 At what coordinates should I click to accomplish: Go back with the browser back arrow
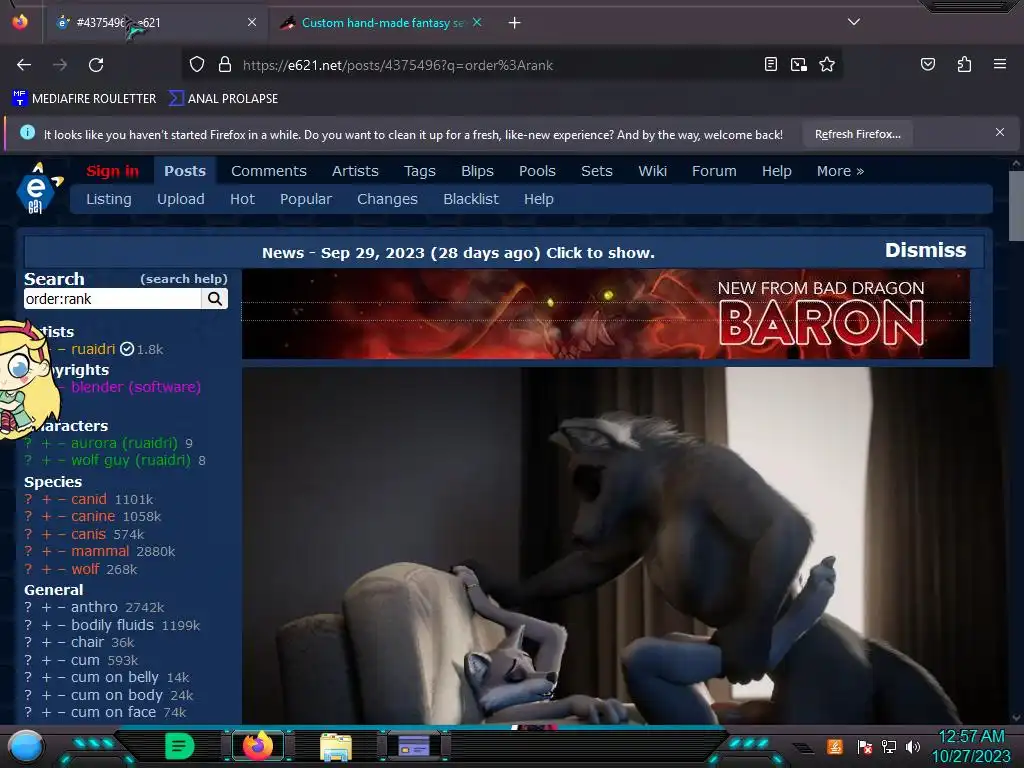click(24, 65)
